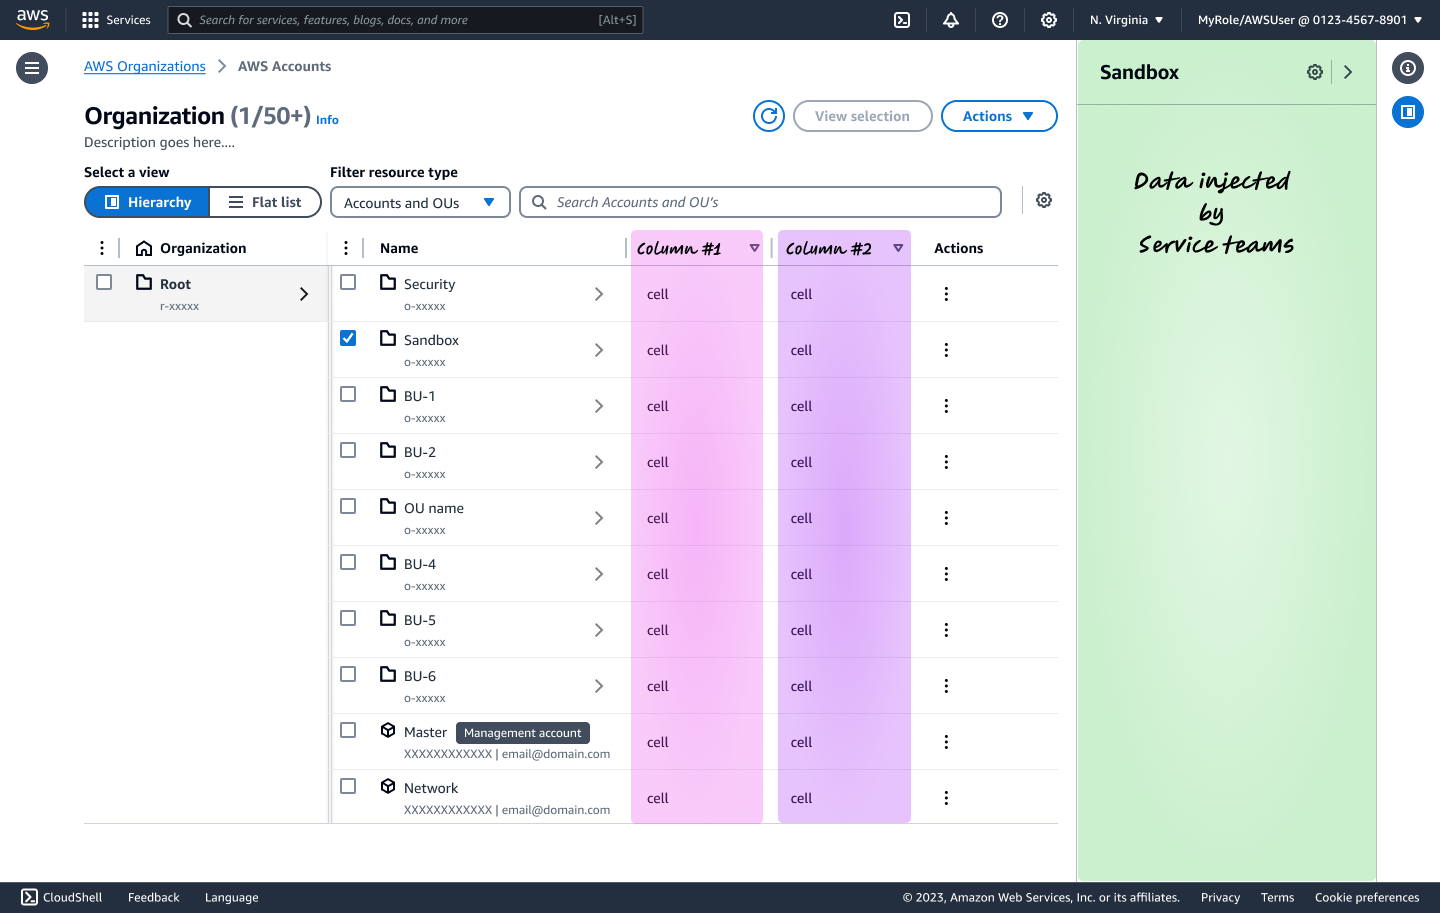This screenshot has width=1440, height=913.
Task: Check the Security OU checkbox
Action: click(348, 282)
